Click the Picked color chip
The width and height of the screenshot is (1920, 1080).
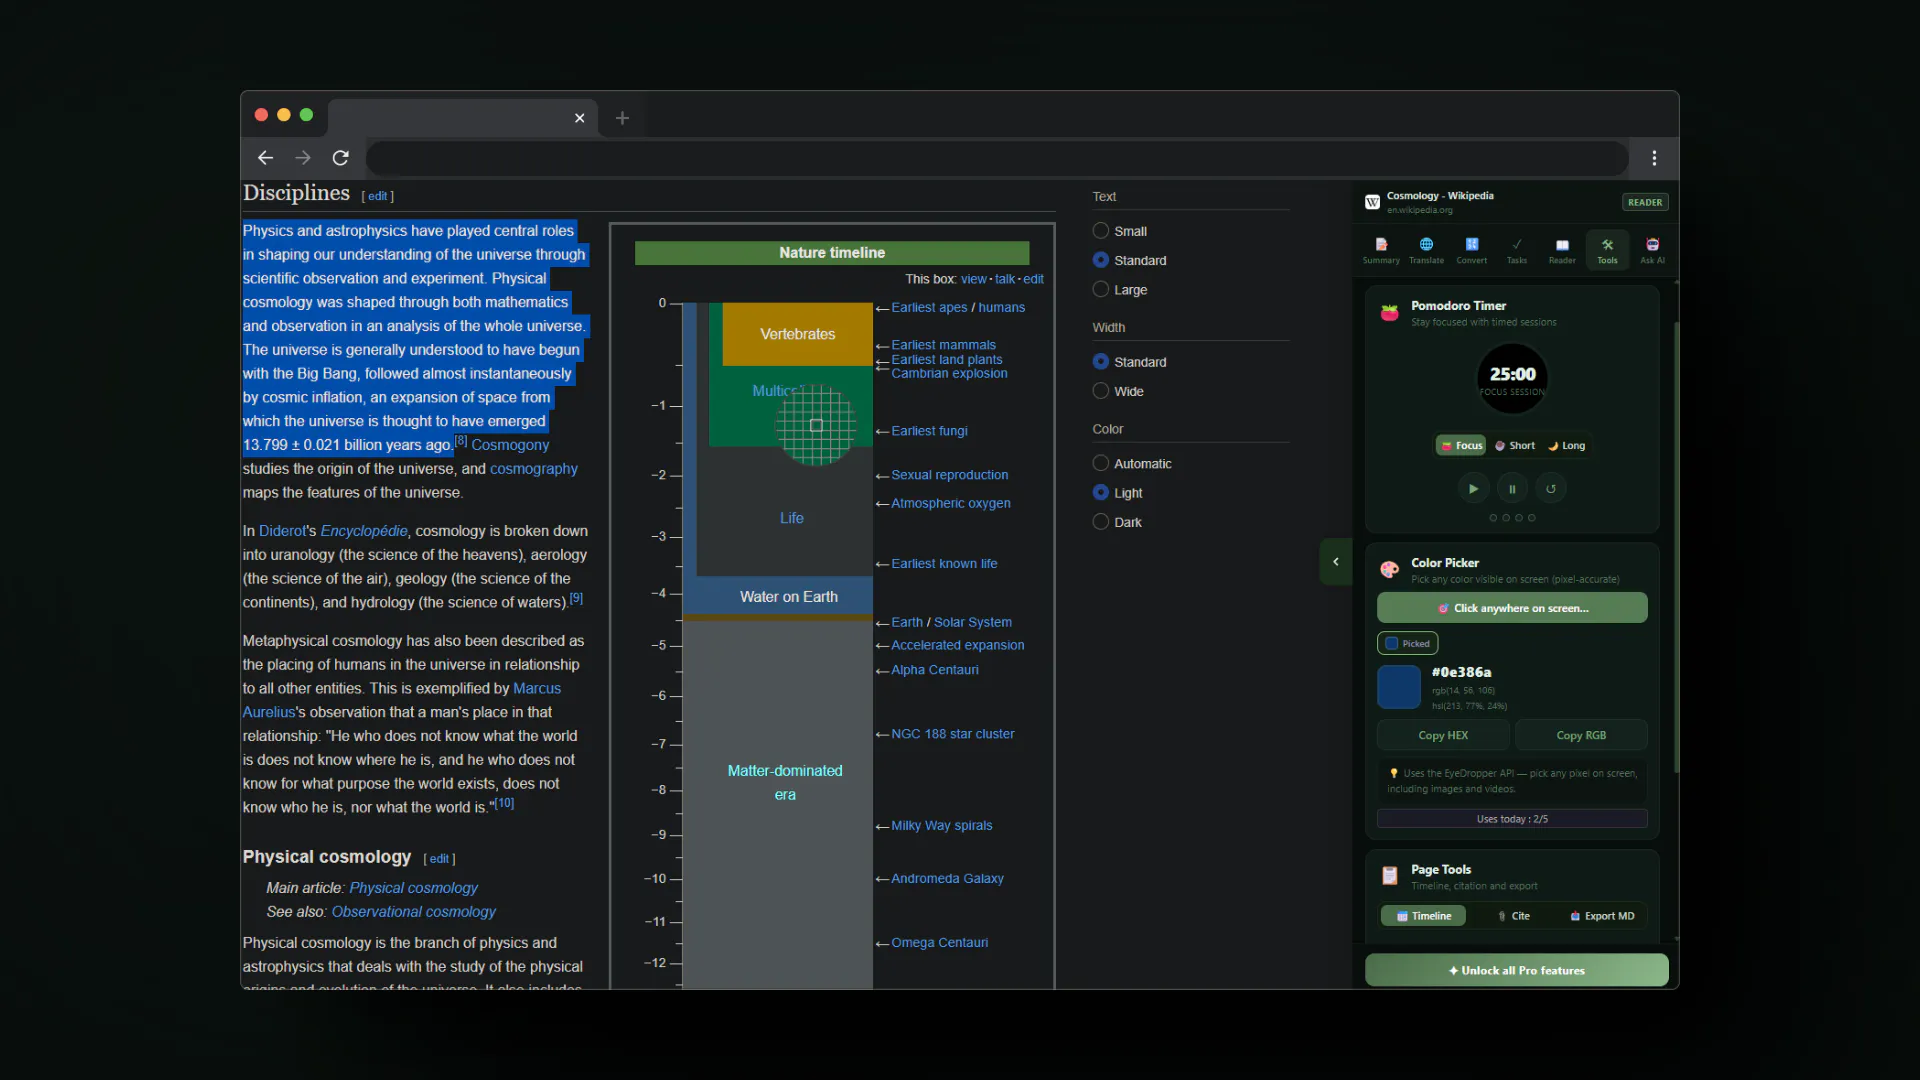pyautogui.click(x=1407, y=644)
